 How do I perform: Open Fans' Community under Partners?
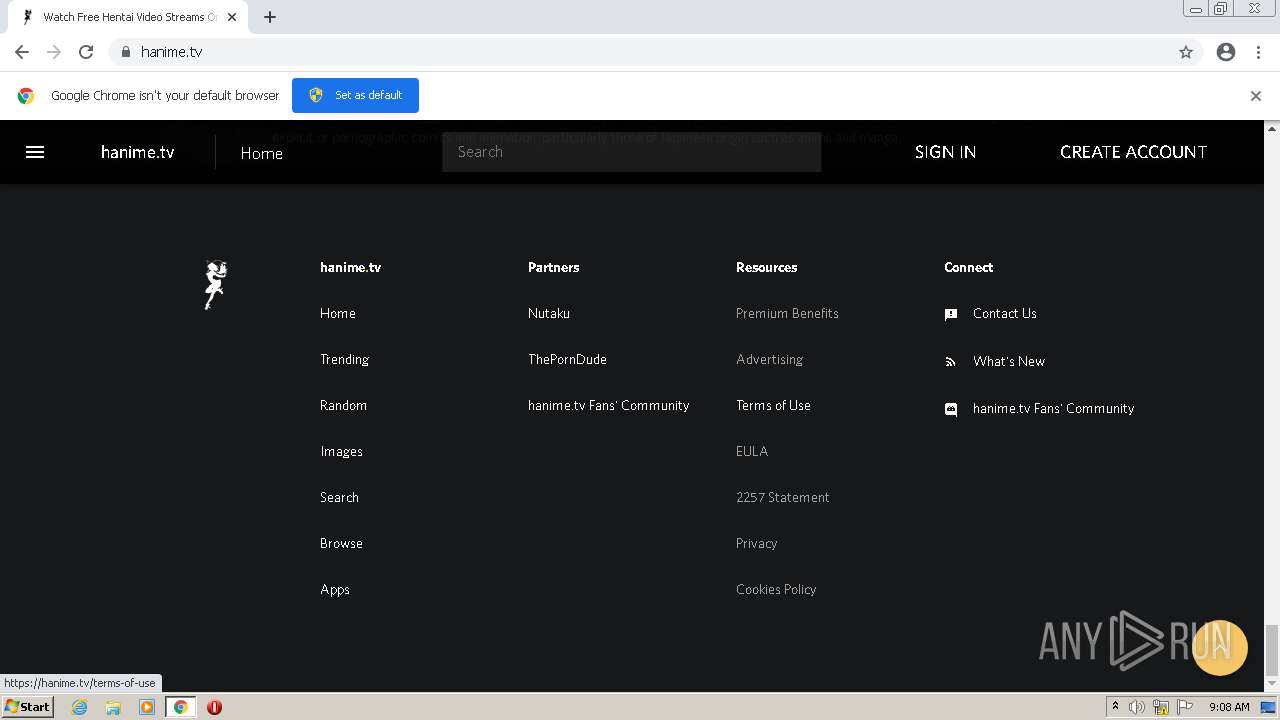(x=608, y=405)
